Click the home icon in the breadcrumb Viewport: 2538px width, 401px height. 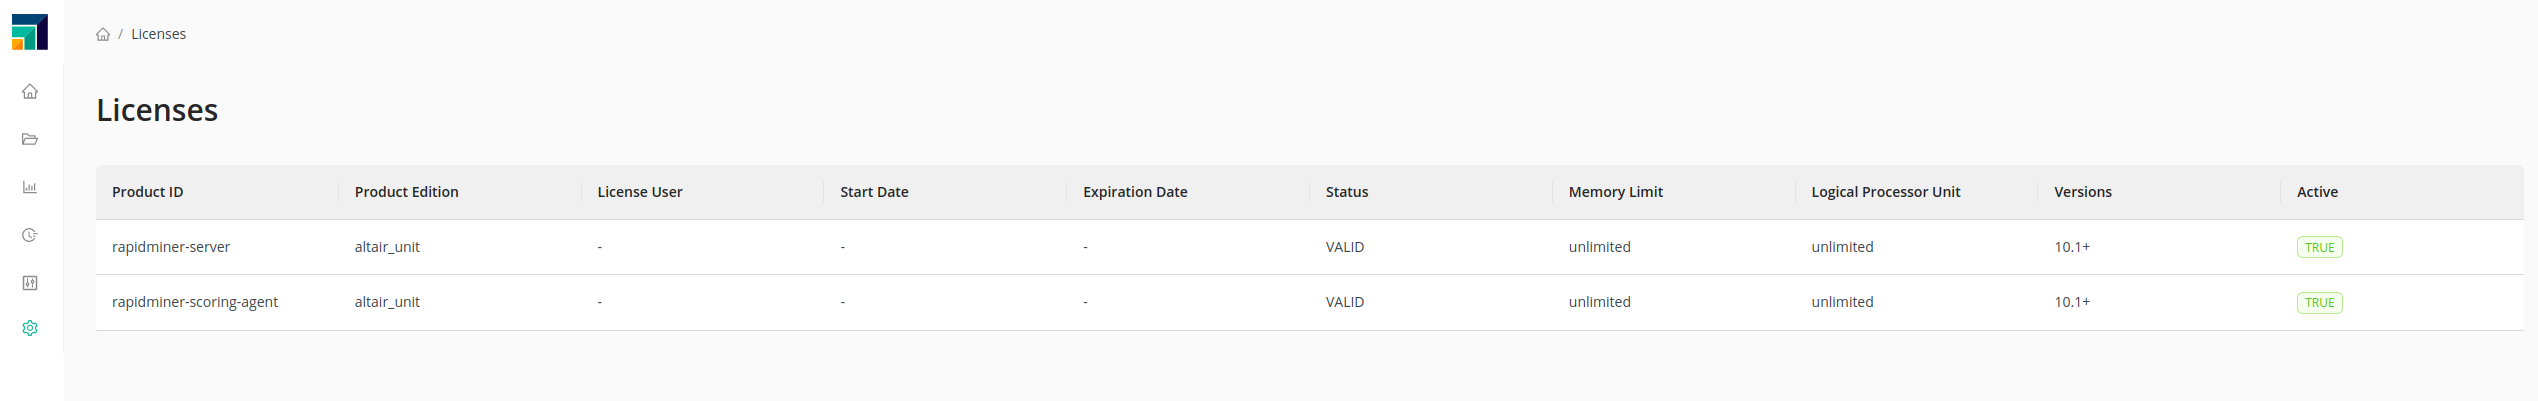coord(103,34)
